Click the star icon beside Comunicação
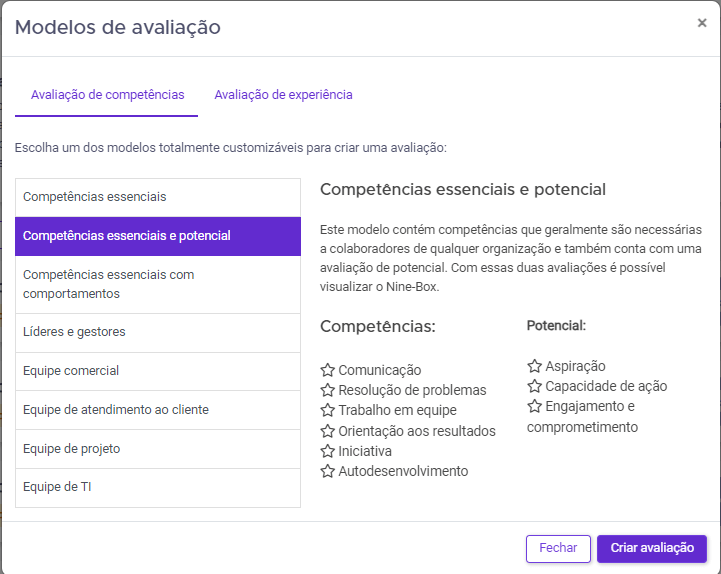This screenshot has width=721, height=574. coord(327,370)
